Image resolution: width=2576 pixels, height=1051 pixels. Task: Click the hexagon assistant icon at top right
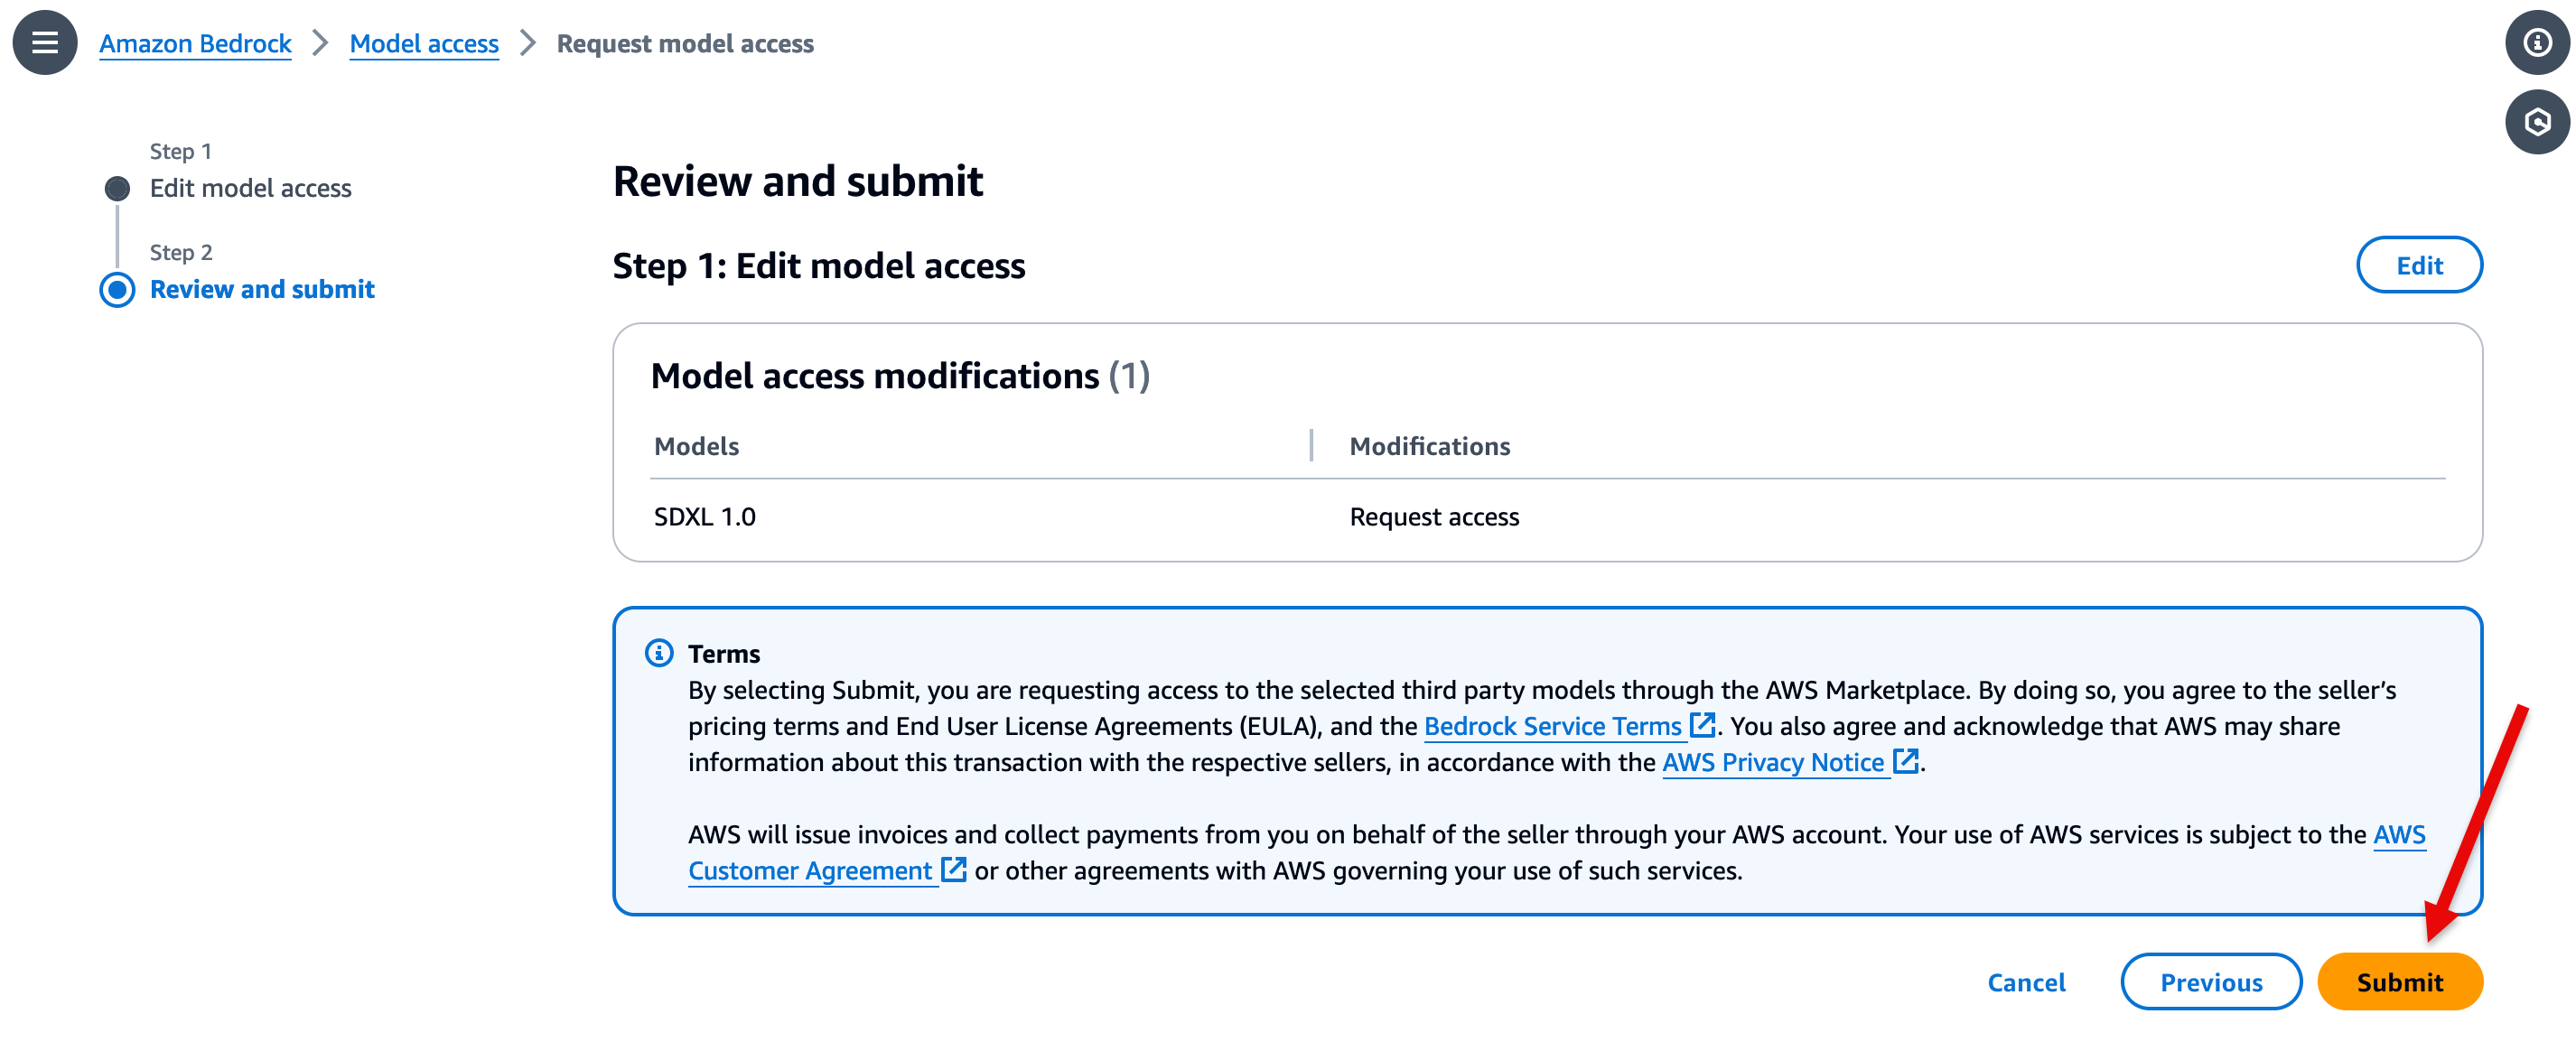pyautogui.click(x=2536, y=122)
